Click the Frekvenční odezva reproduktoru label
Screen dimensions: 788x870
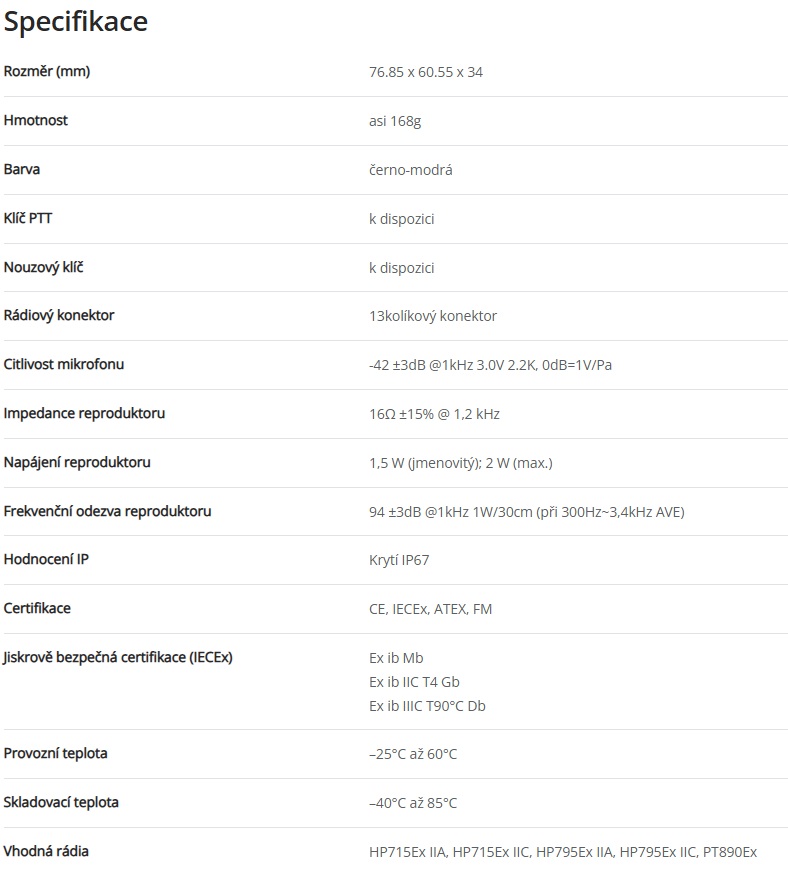[x=107, y=511]
